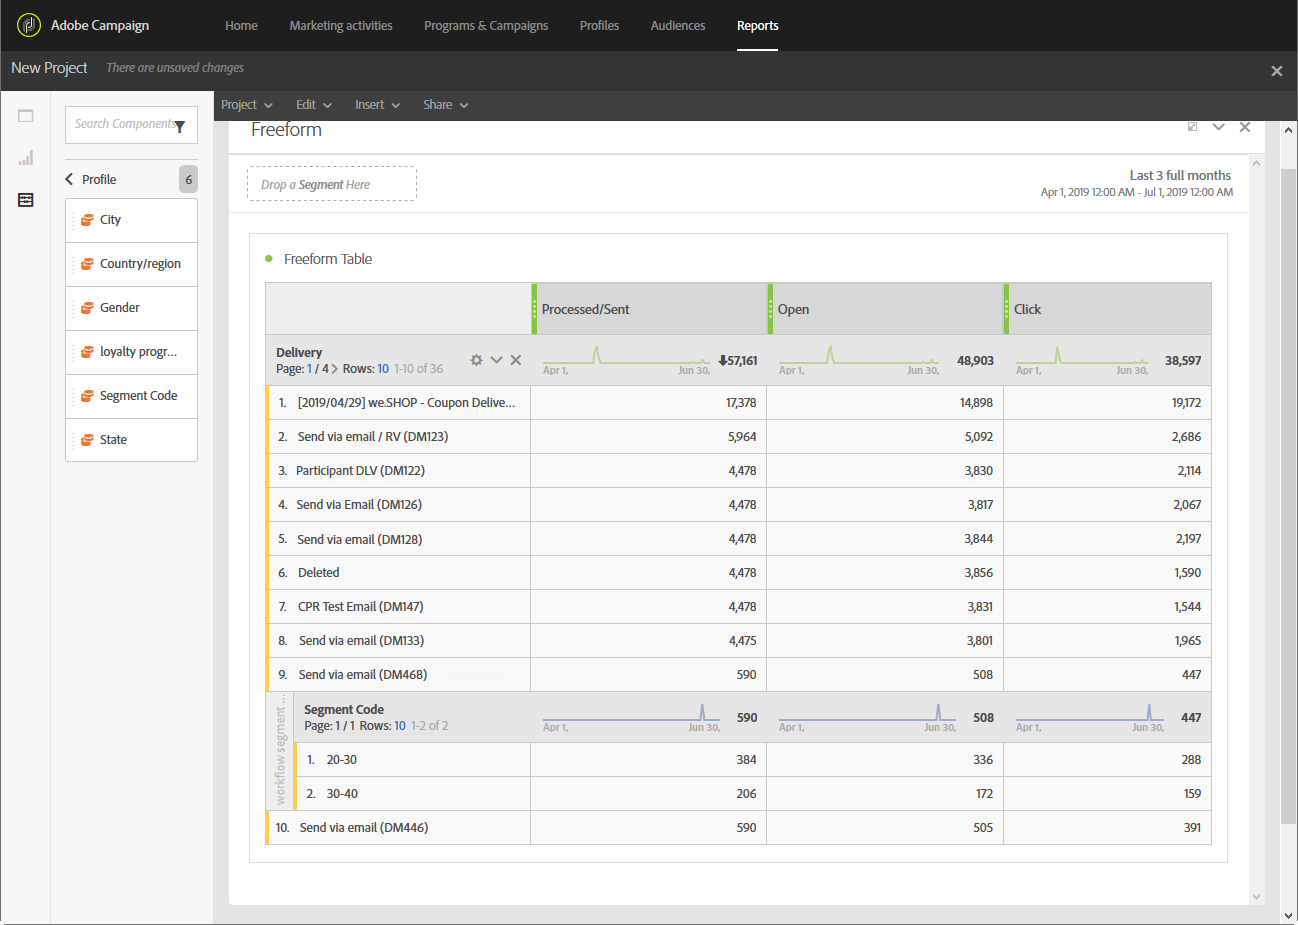Click the filter icon in component search
1298x925 pixels.
pos(180,126)
